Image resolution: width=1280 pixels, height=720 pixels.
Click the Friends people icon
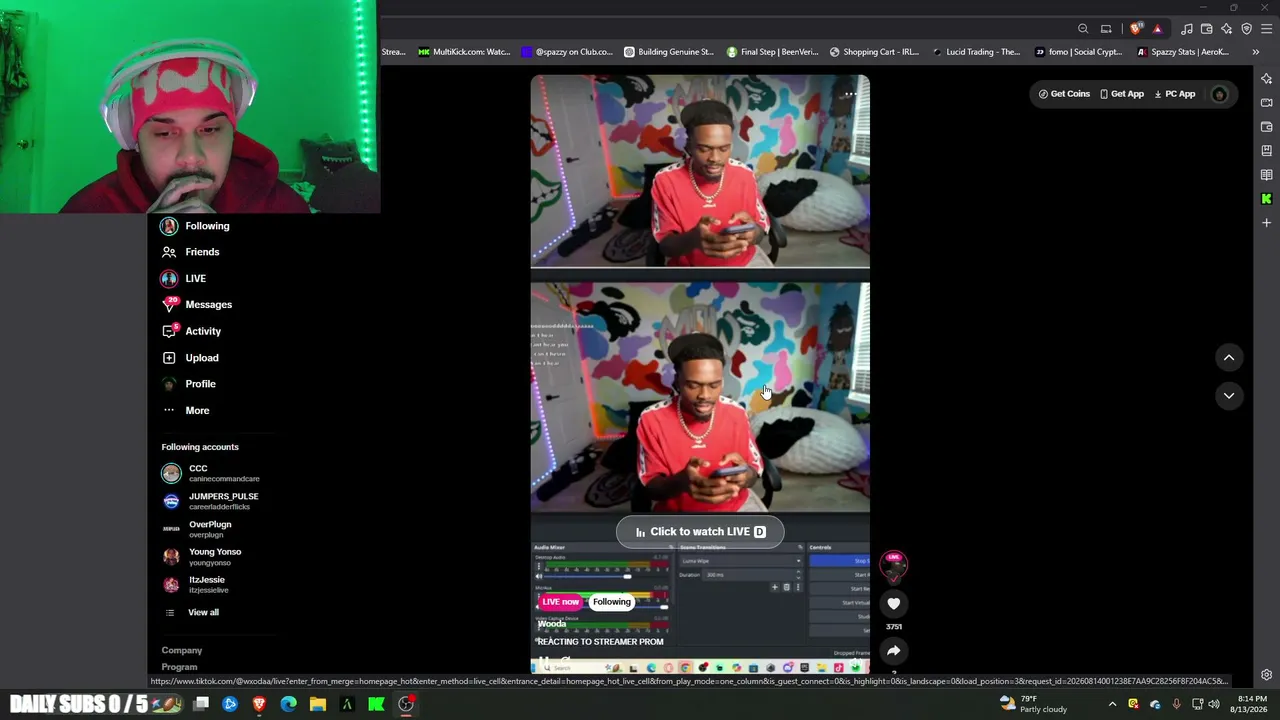point(169,252)
